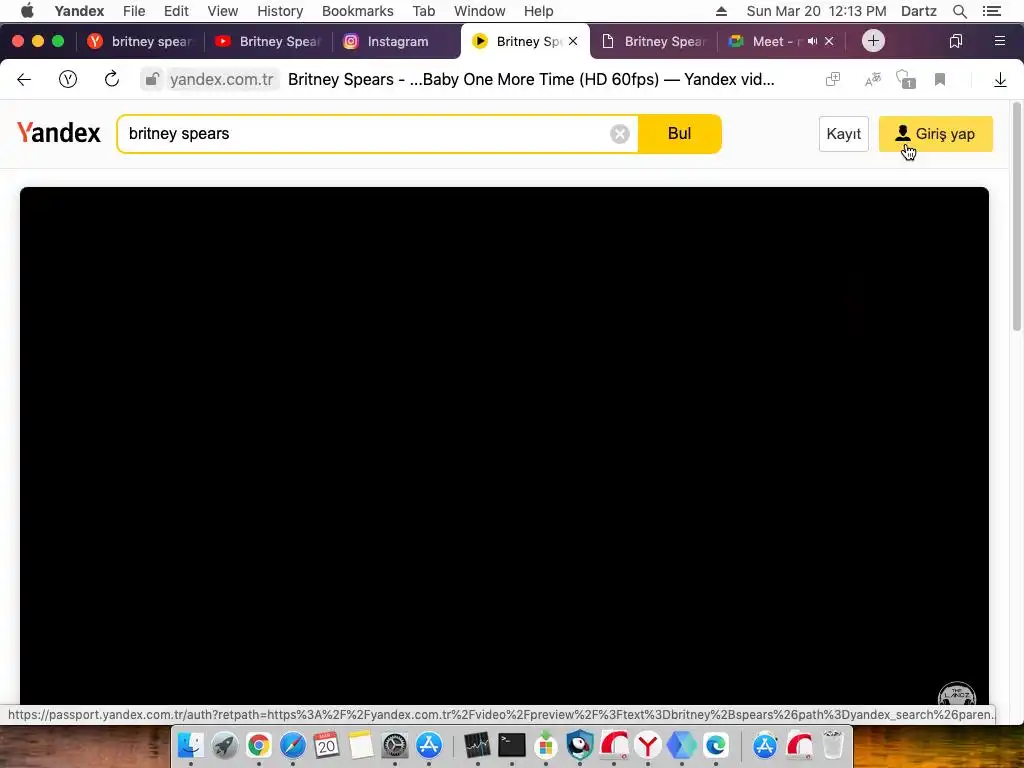
Task: Switch to the britney spears Yandex search tab
Action: (x=141, y=41)
